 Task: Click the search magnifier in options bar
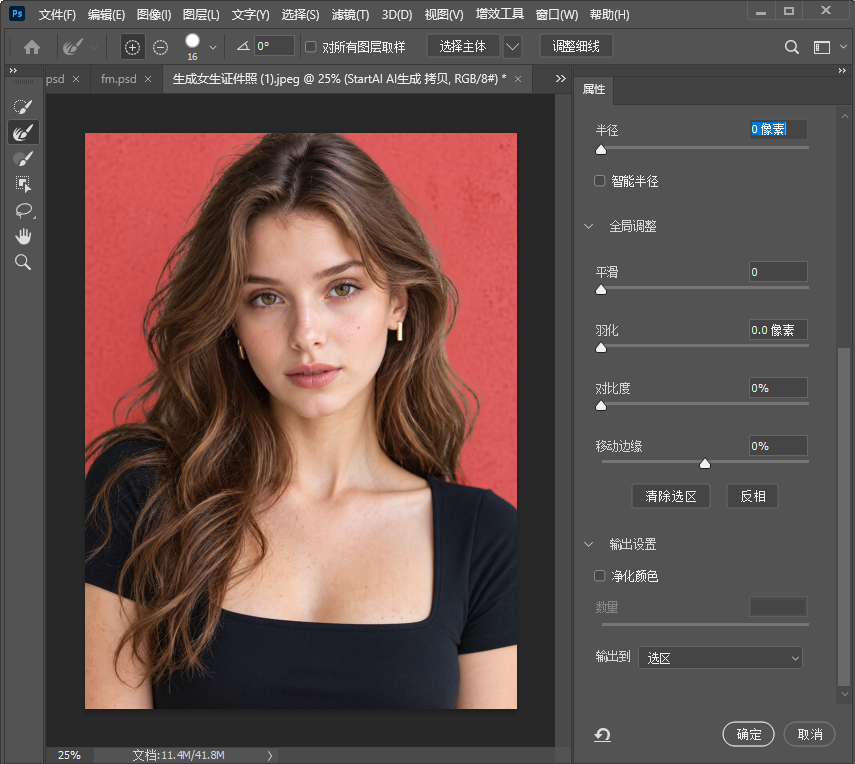[792, 47]
